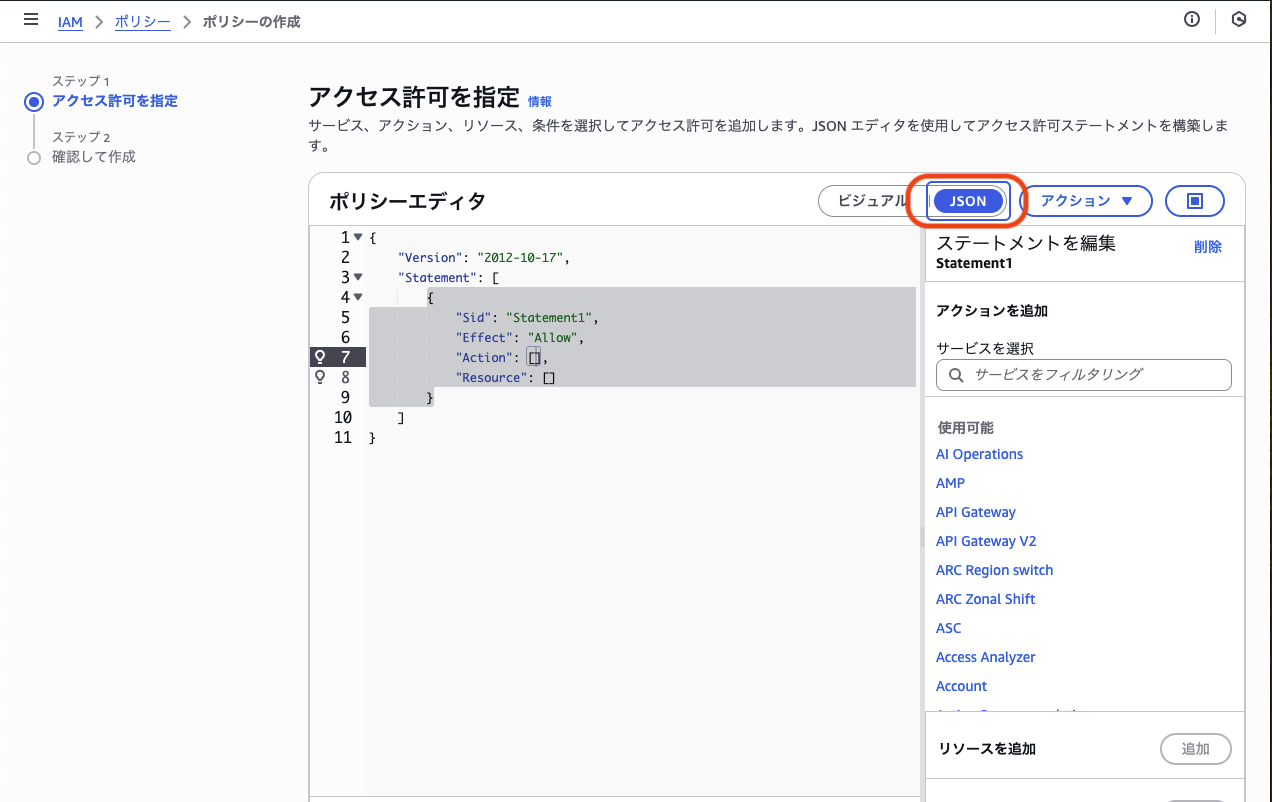Viewport: 1272px width, 802px height.
Task: Click 削除 to delete Statement1
Action: 1207,246
